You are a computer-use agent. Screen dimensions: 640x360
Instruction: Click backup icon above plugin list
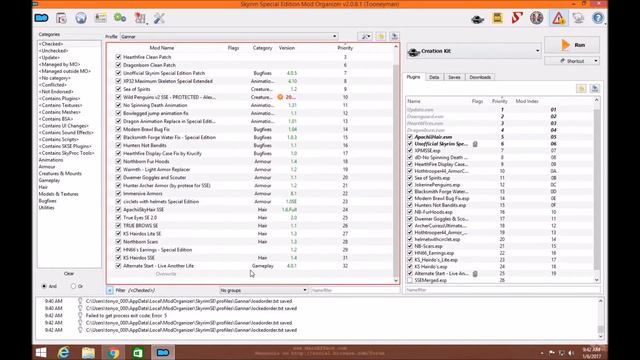tap(595, 89)
